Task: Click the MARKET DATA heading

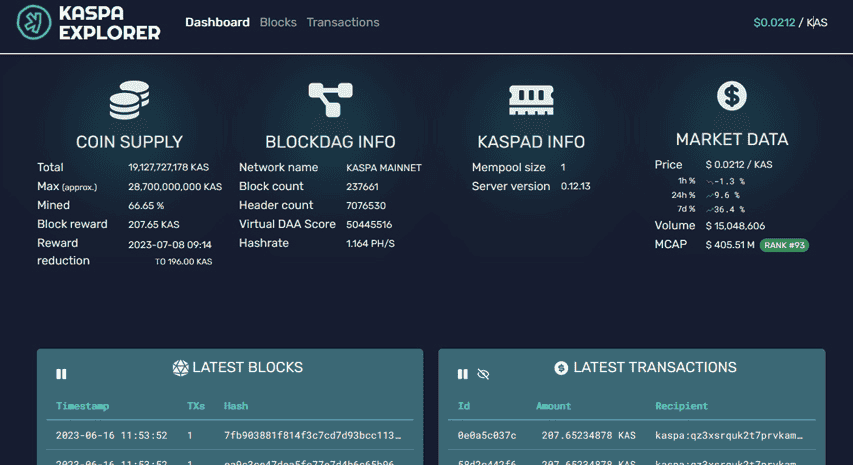Action: tap(732, 140)
